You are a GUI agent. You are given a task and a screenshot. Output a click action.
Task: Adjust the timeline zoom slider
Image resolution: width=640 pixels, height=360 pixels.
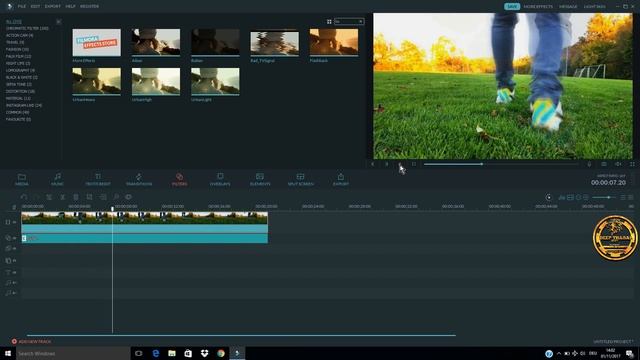tap(604, 198)
